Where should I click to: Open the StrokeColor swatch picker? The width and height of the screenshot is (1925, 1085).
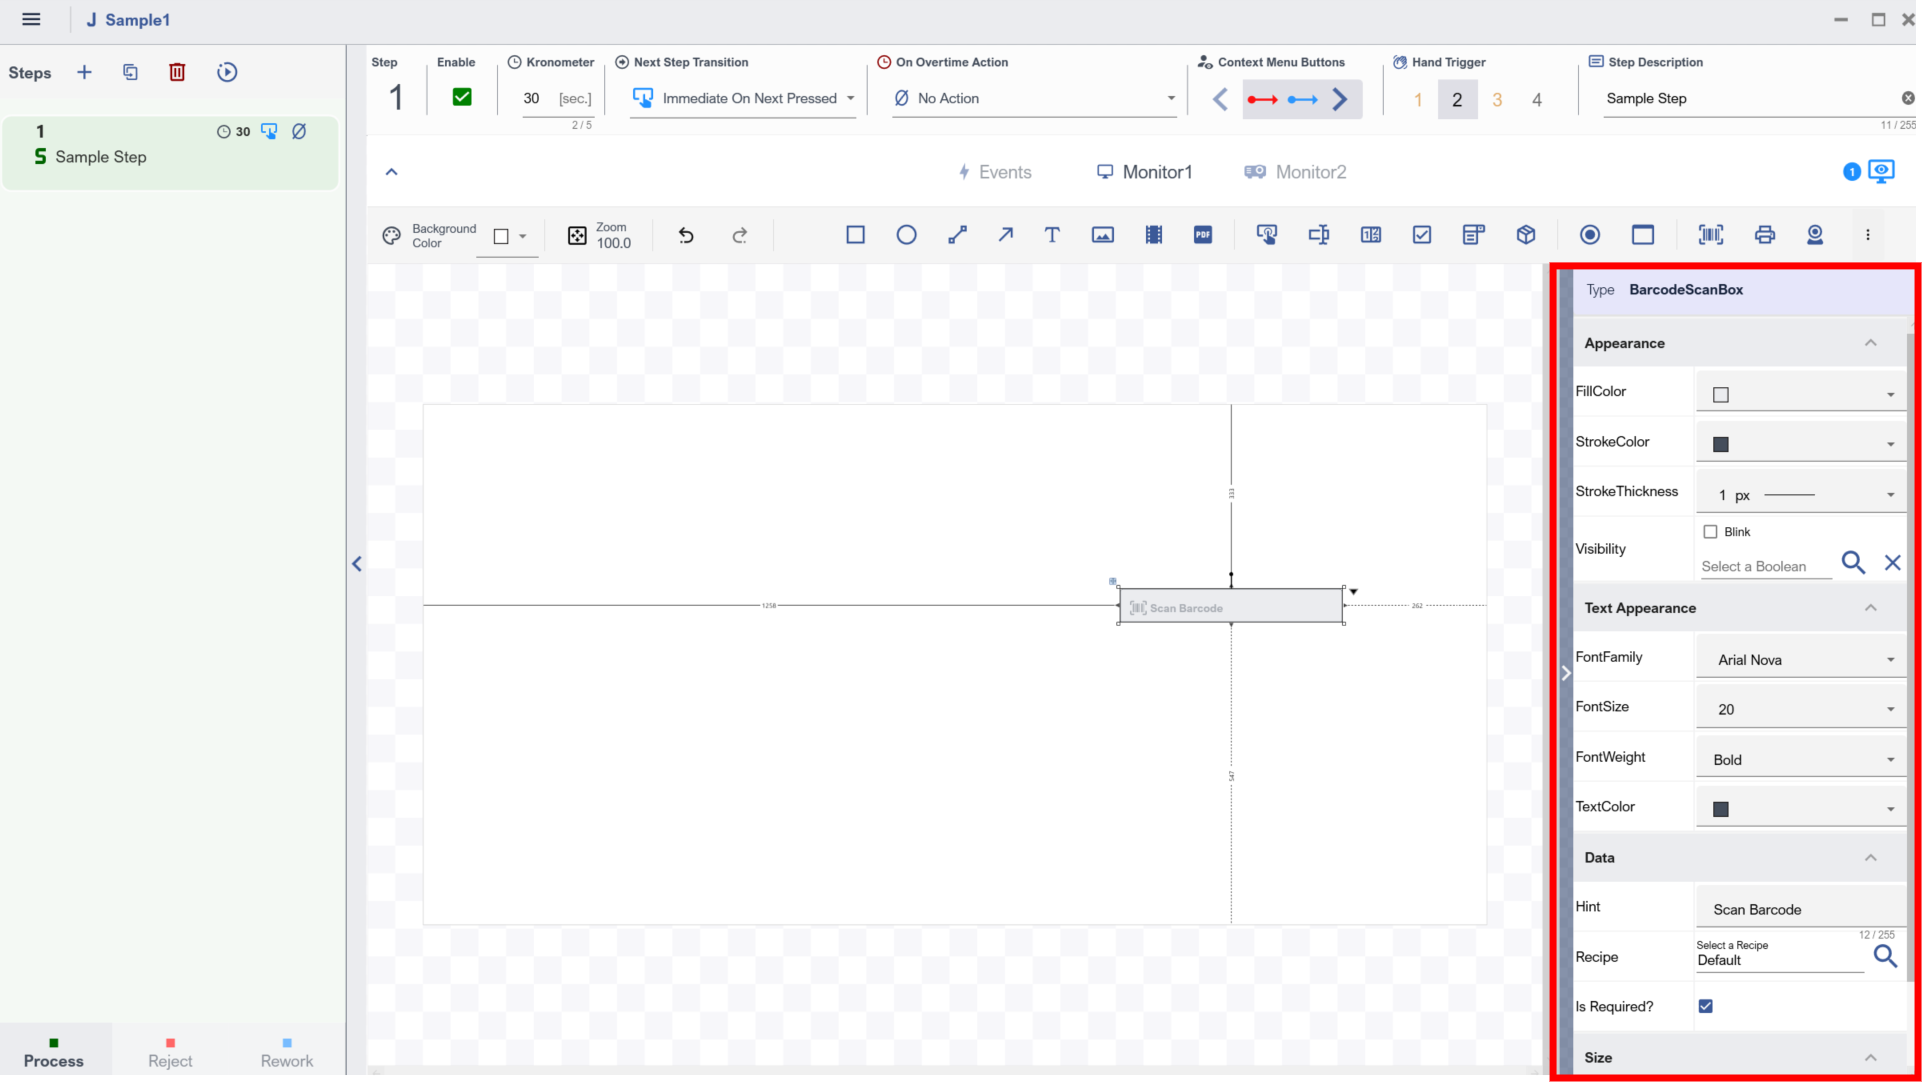(x=1801, y=444)
